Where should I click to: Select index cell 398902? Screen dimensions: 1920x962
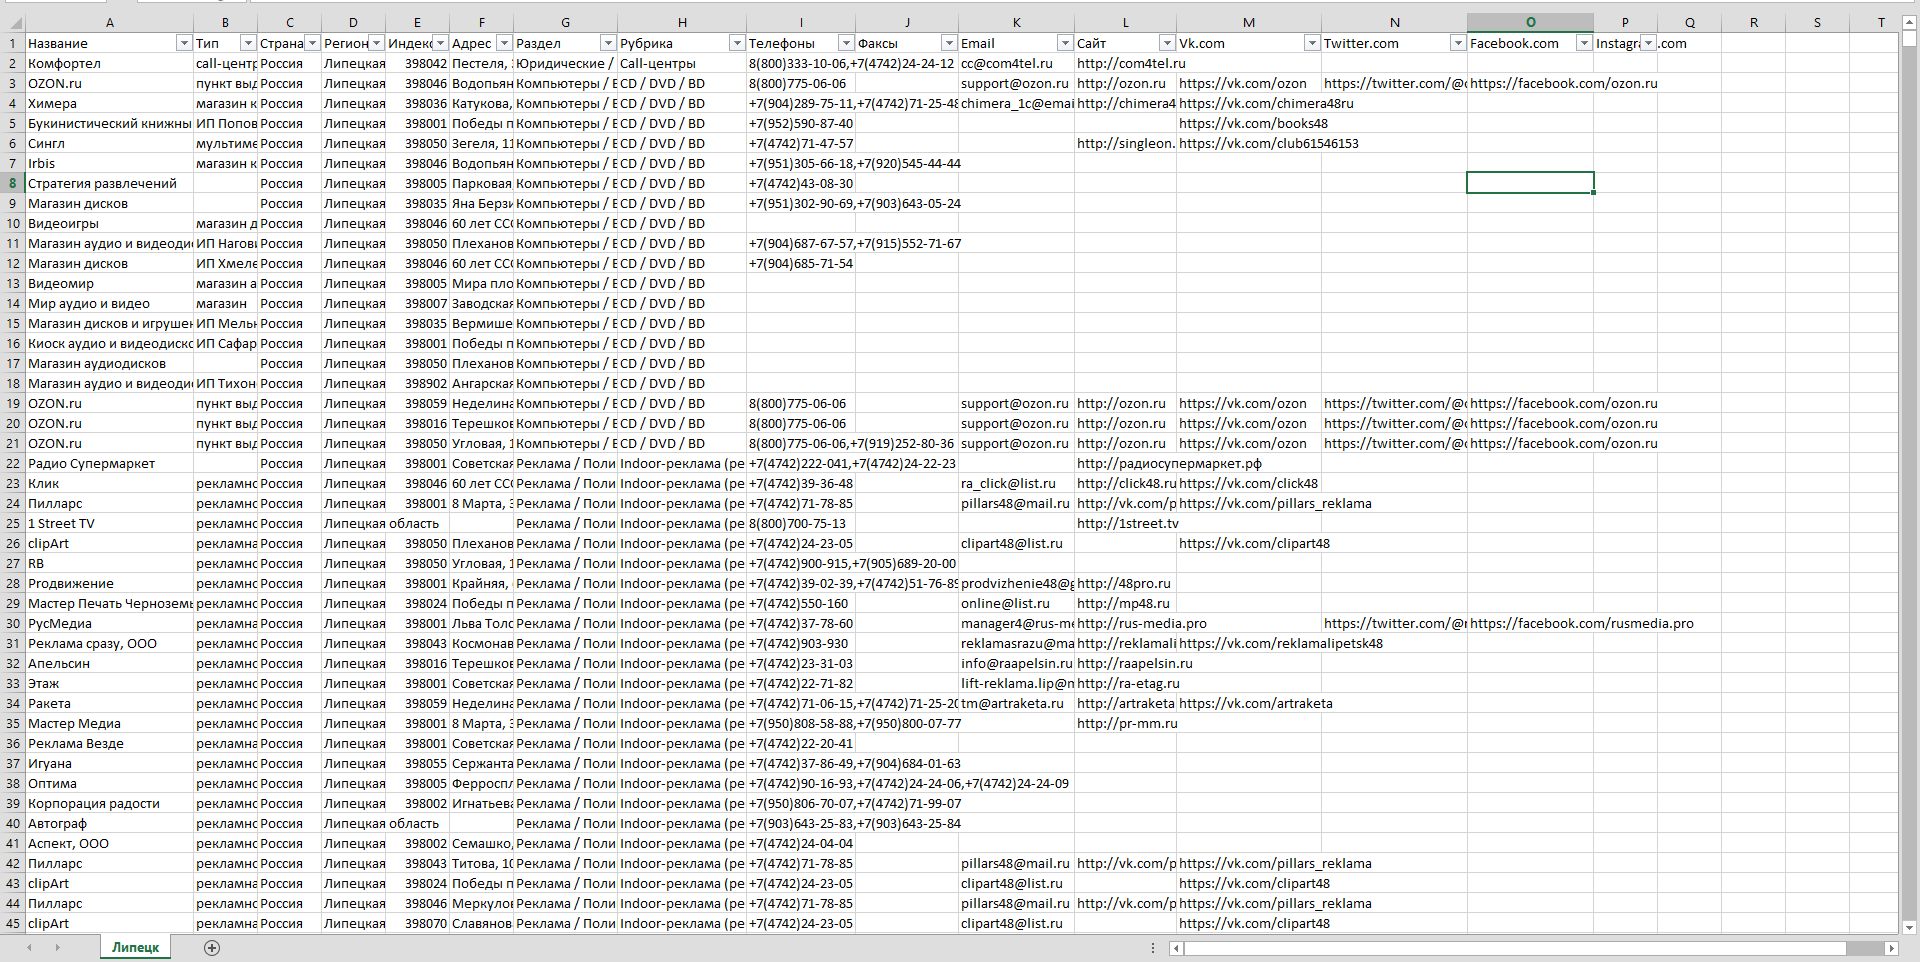(417, 383)
